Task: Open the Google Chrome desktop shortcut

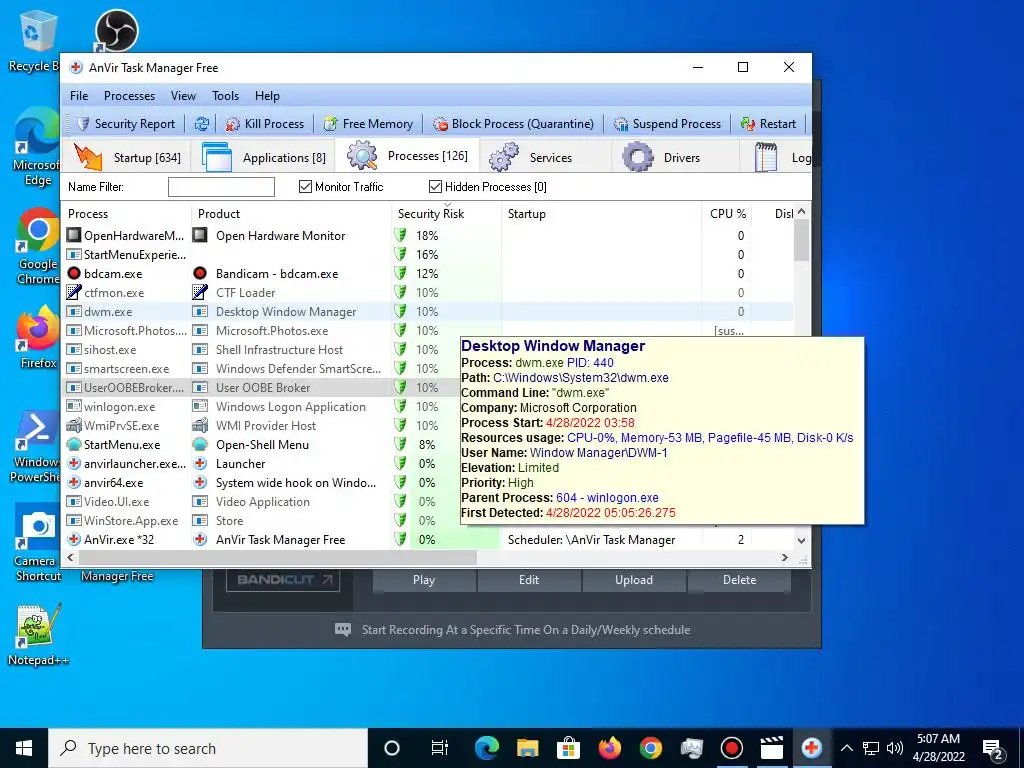Action: point(37,247)
